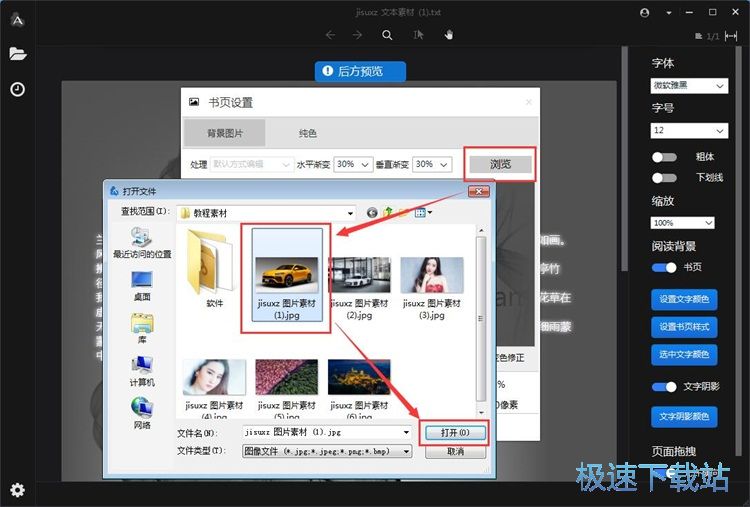Viewport: 750px width, 507px height.
Task: Disable the text shadow (文字阴影) switch
Action: click(x=664, y=387)
